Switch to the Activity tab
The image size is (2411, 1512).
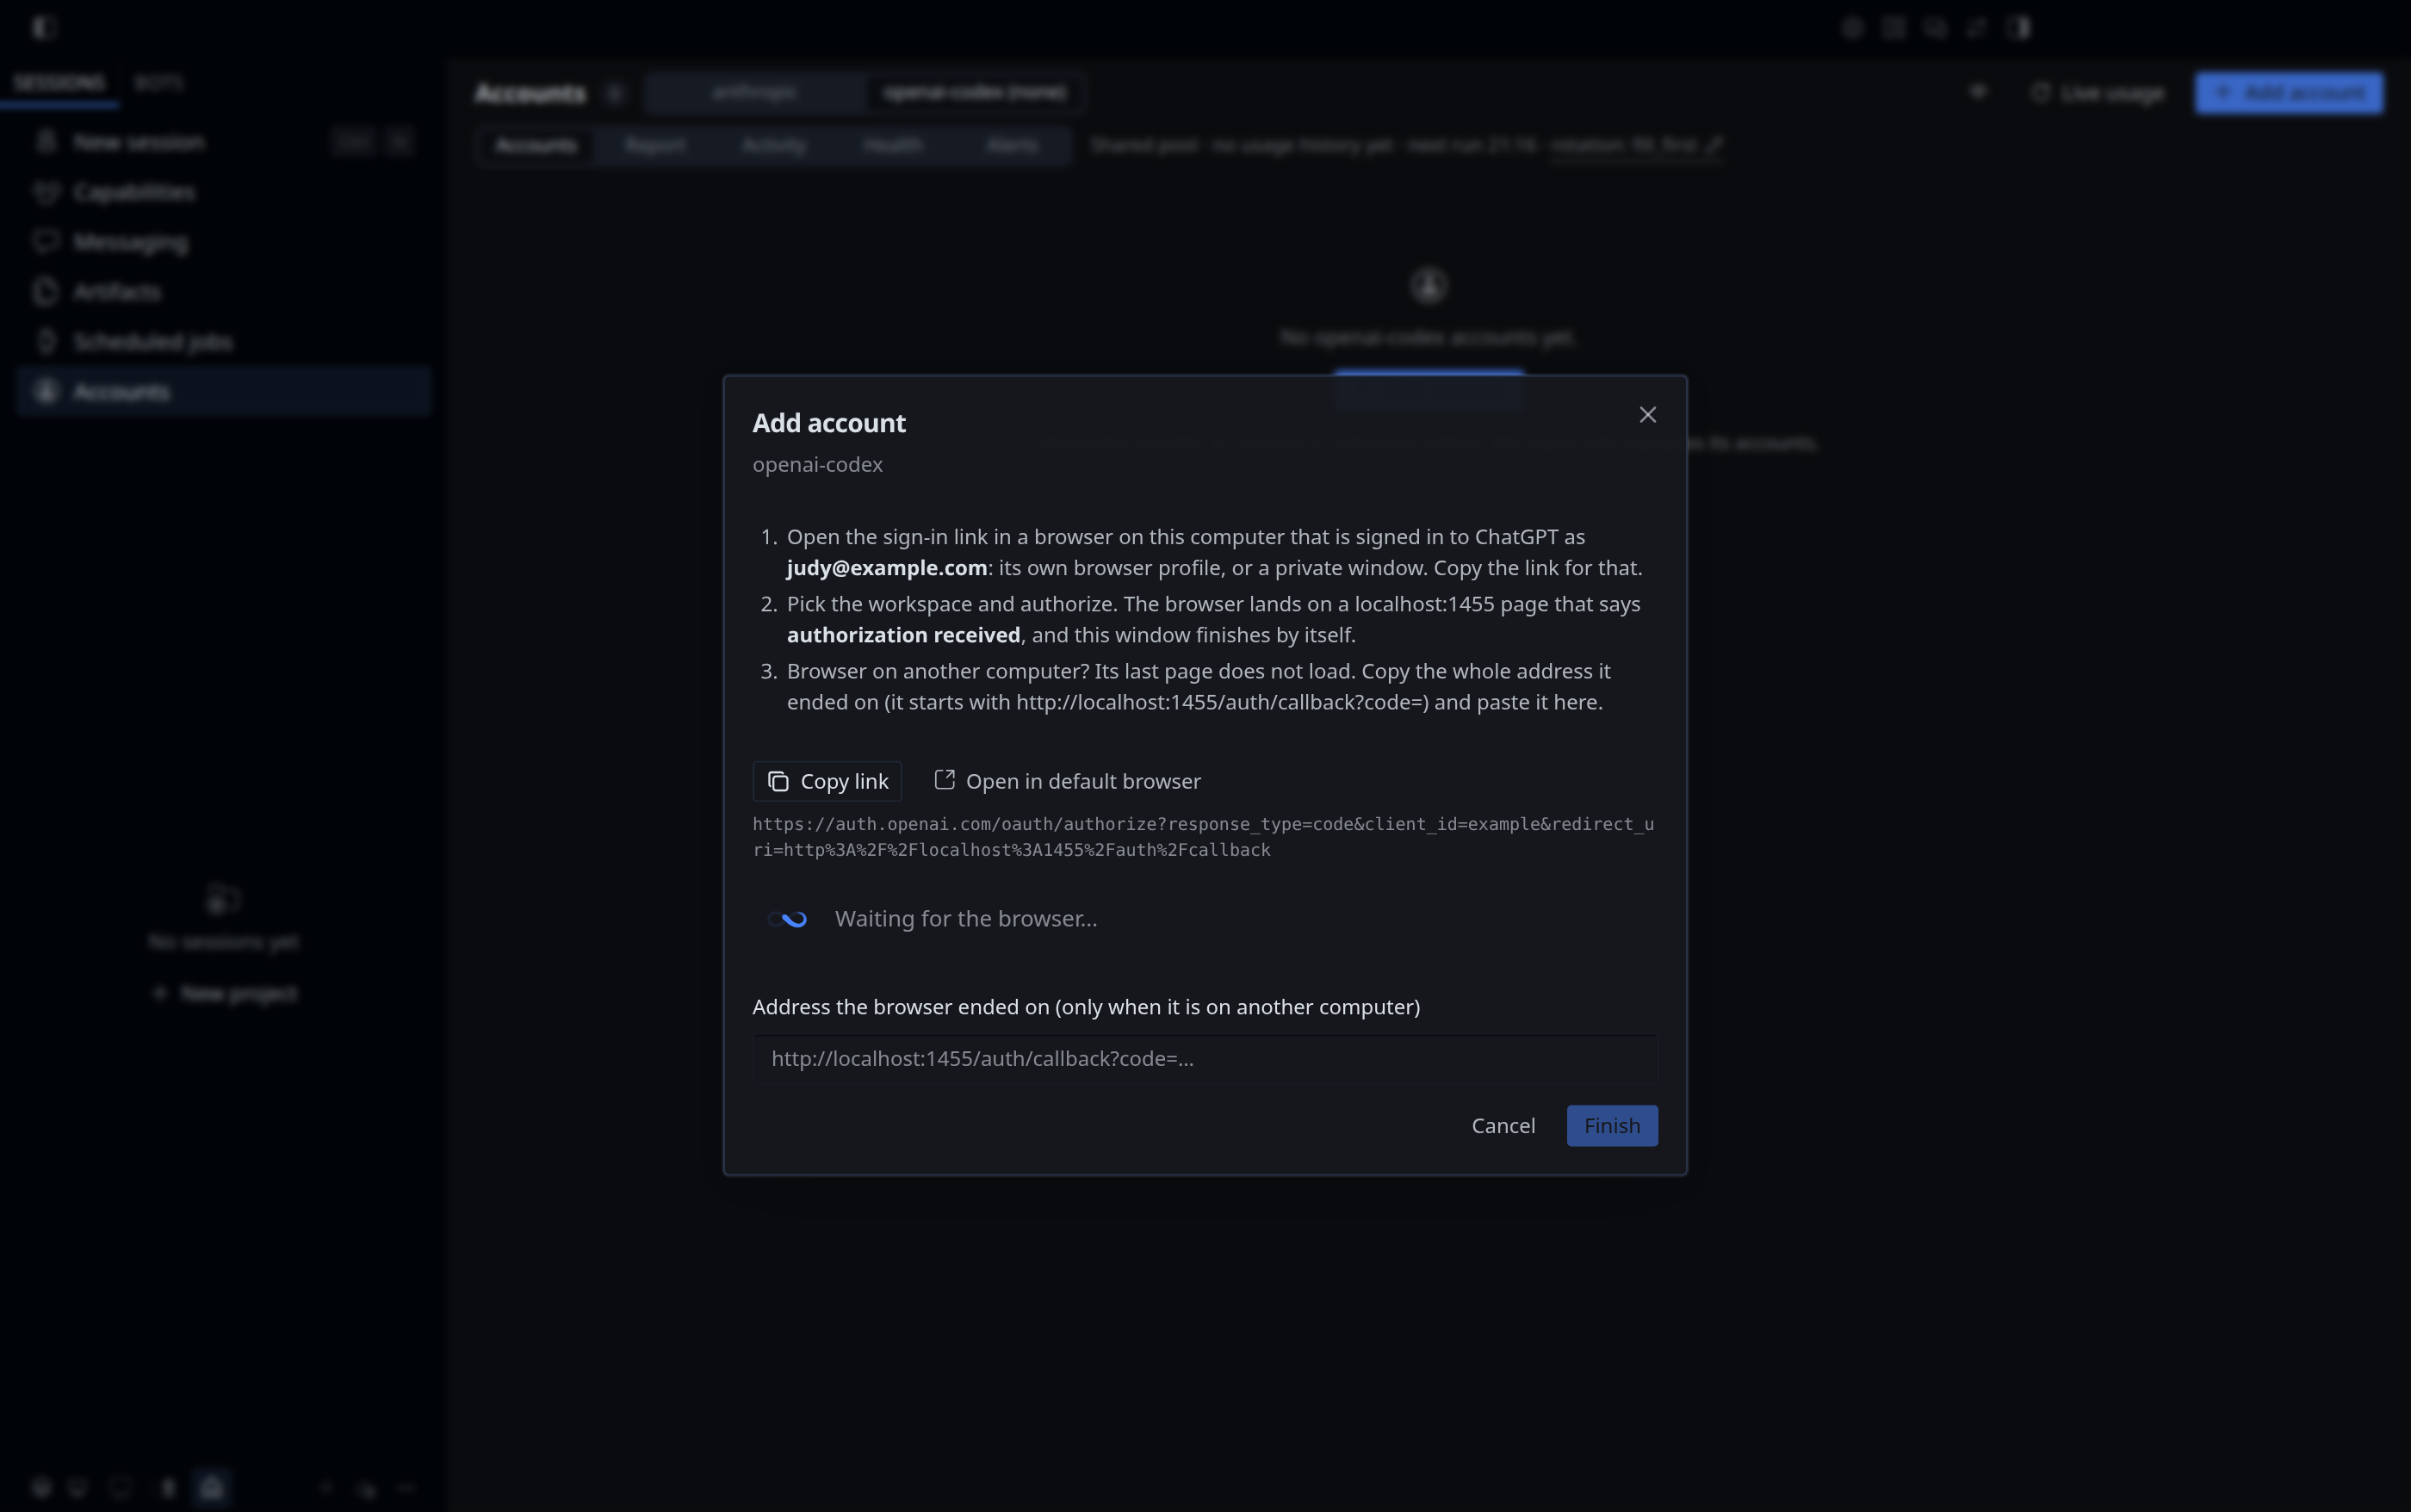point(773,146)
